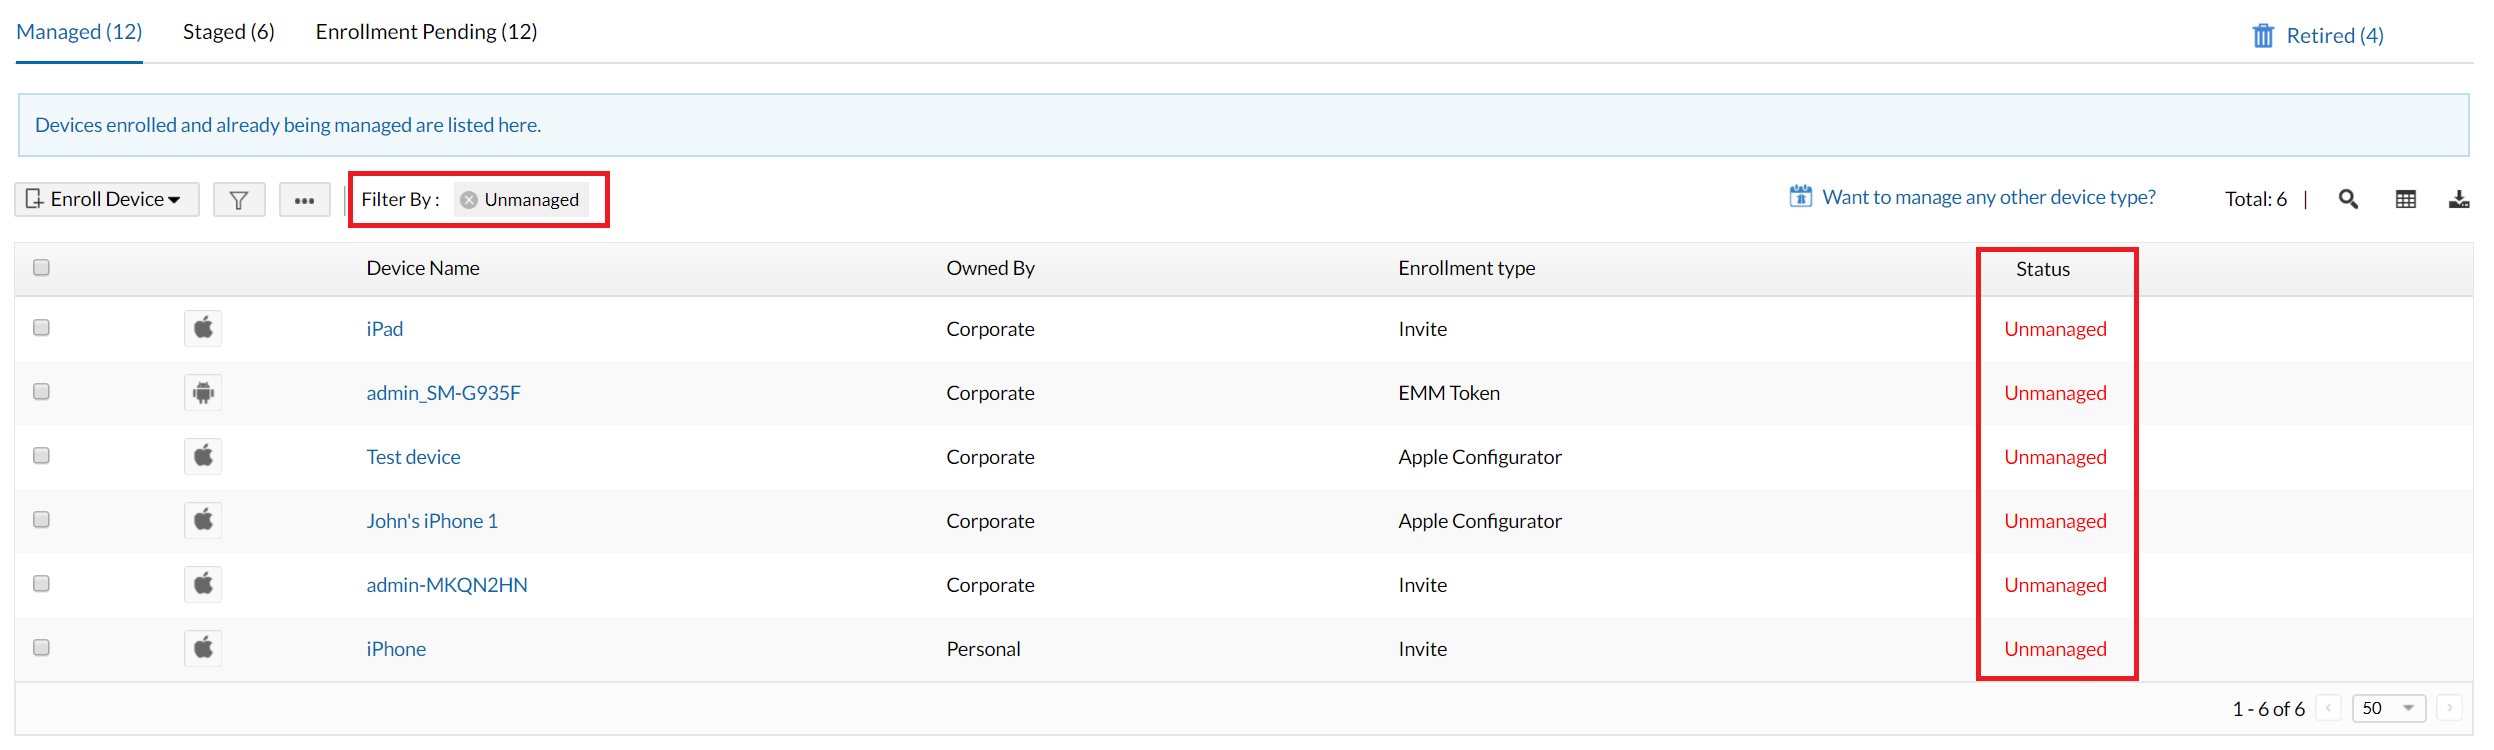The width and height of the screenshot is (2494, 750).
Task: Open the admin-MKQN2HN device link
Action: [x=446, y=585]
